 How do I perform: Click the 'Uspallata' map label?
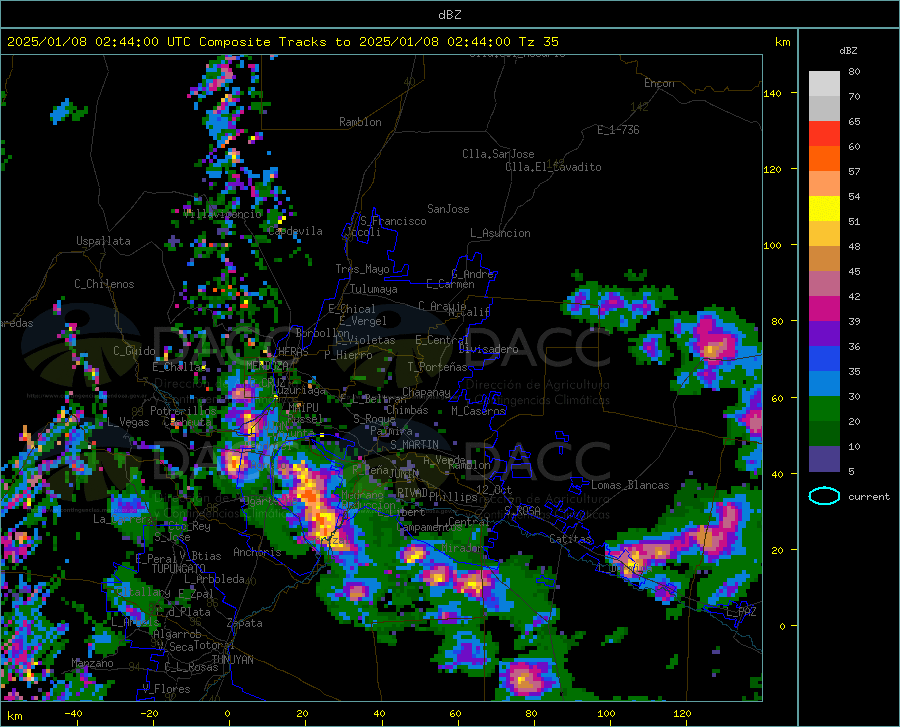tap(103, 241)
